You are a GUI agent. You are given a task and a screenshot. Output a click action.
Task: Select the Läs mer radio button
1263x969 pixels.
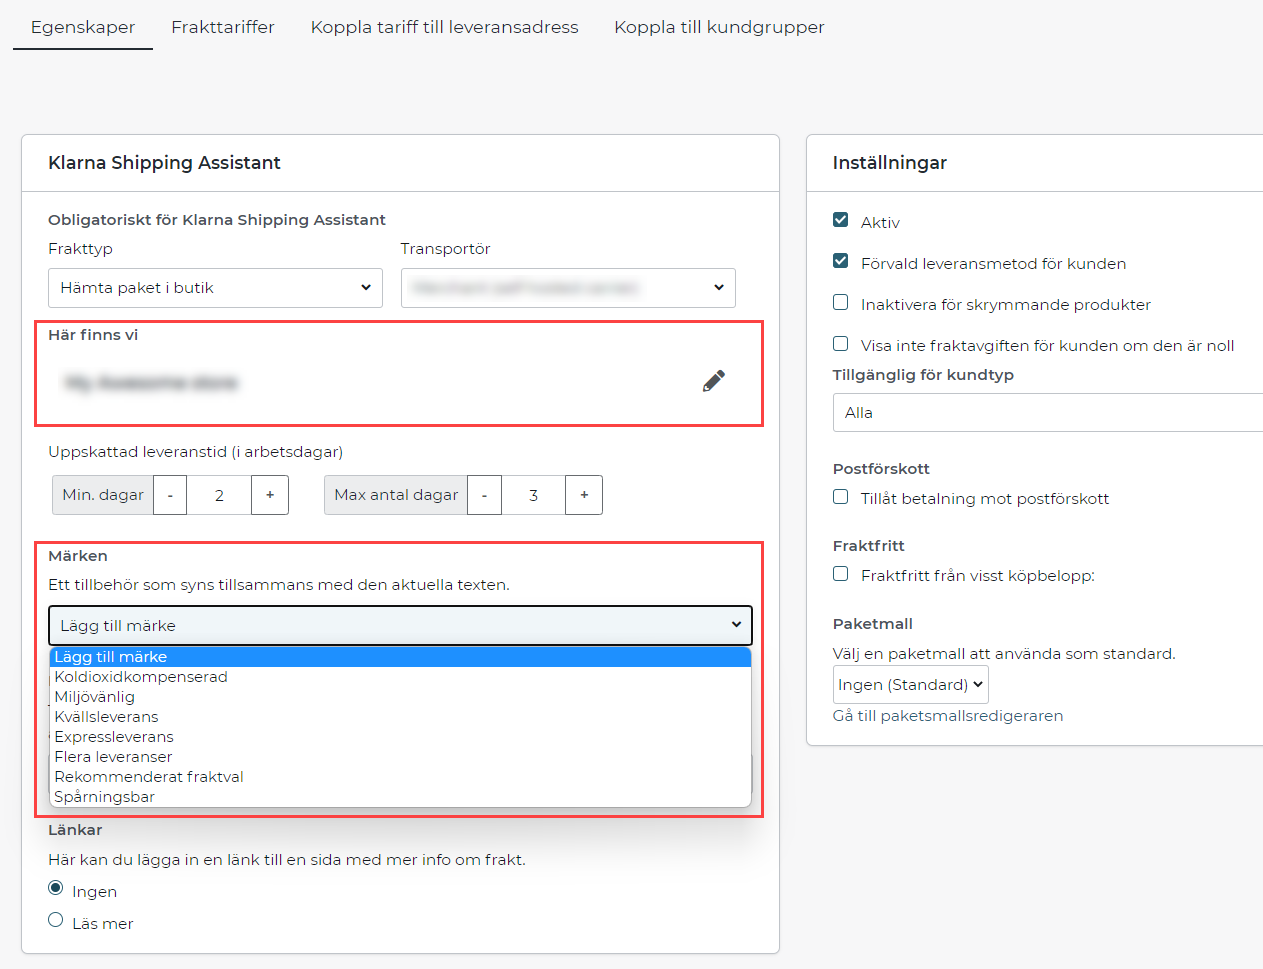tap(55, 918)
